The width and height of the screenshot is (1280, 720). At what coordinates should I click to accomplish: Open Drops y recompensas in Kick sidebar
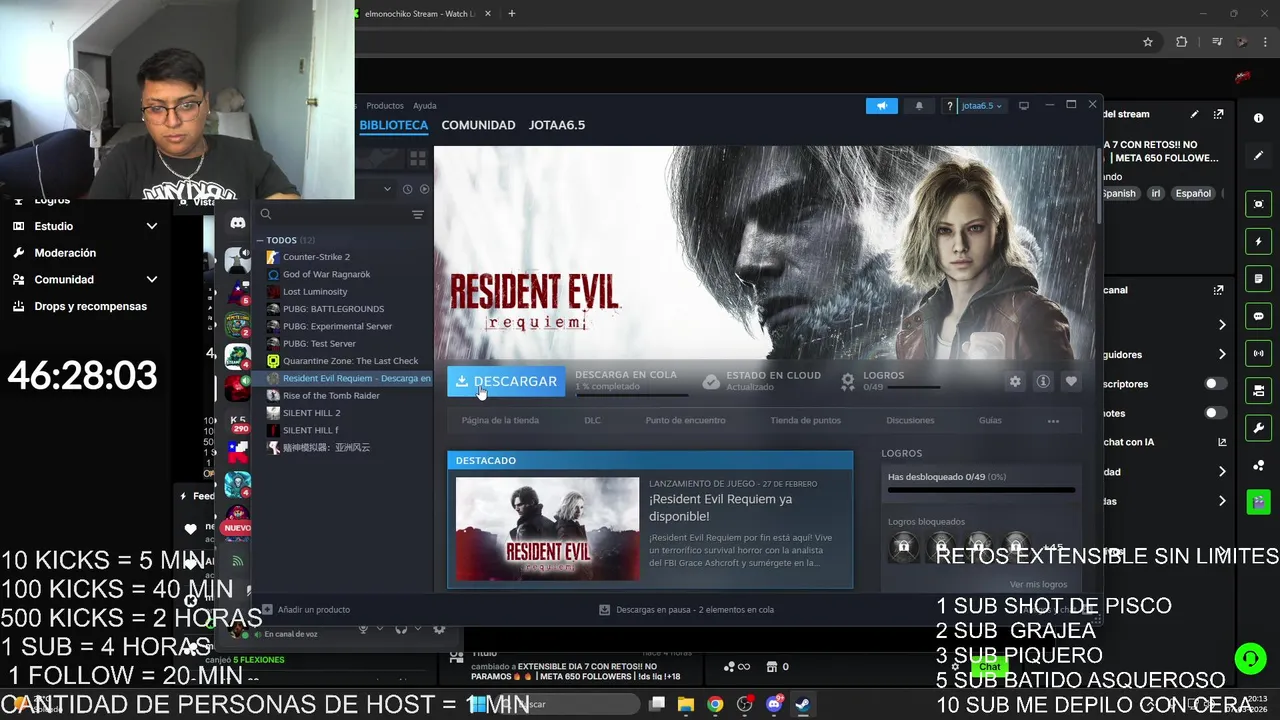[x=90, y=306]
